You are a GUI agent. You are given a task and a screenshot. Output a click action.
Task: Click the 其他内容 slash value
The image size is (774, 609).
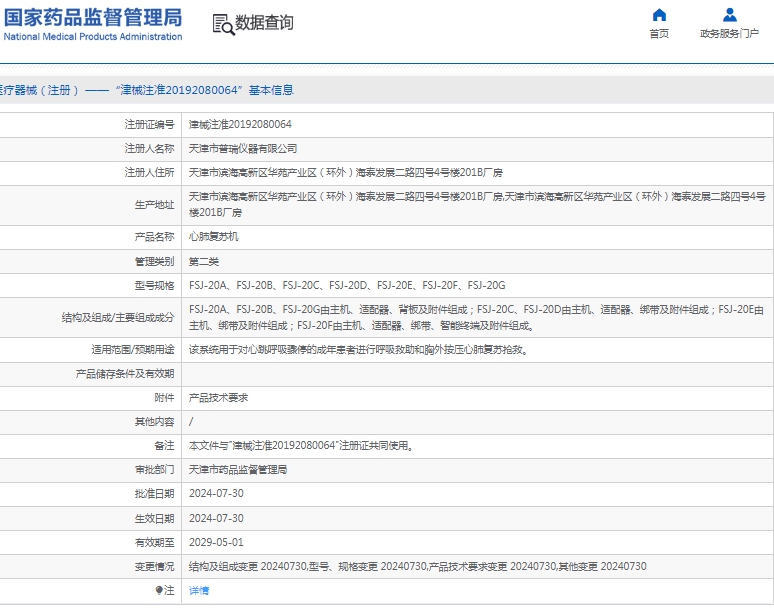191,422
